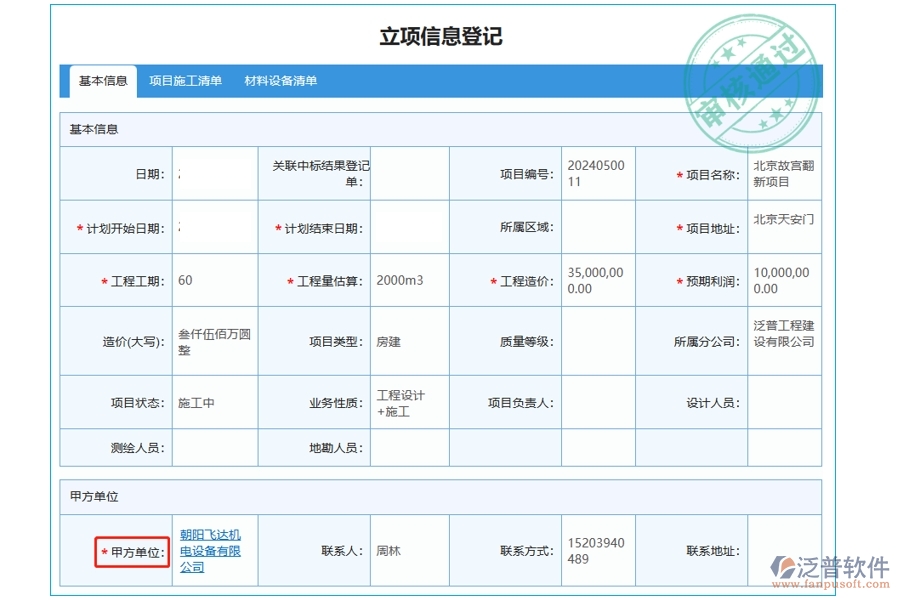Click the 计划结束日期 input field

pos(410,227)
